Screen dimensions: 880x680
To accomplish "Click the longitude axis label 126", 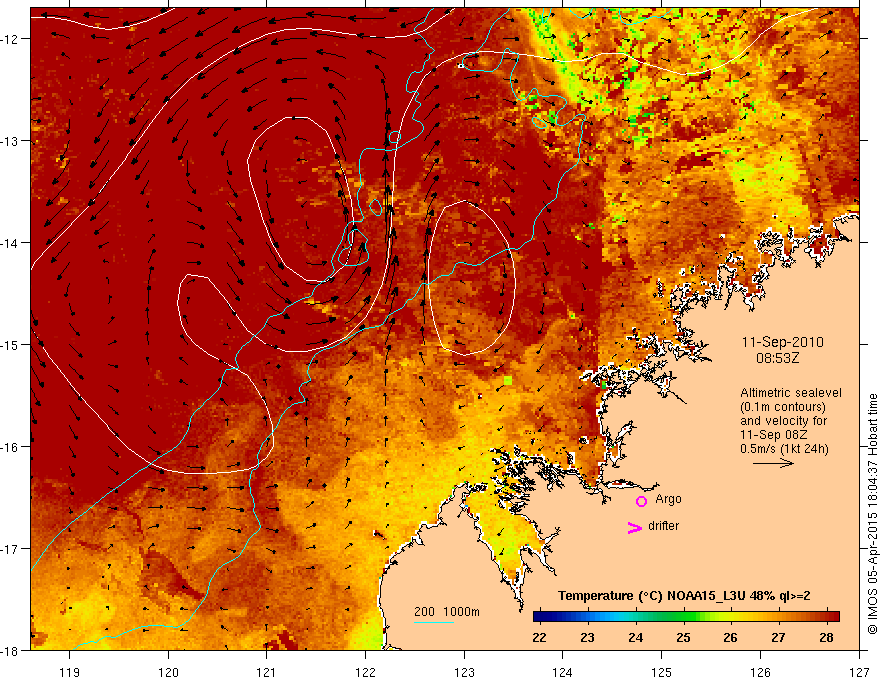I will 760,672.
